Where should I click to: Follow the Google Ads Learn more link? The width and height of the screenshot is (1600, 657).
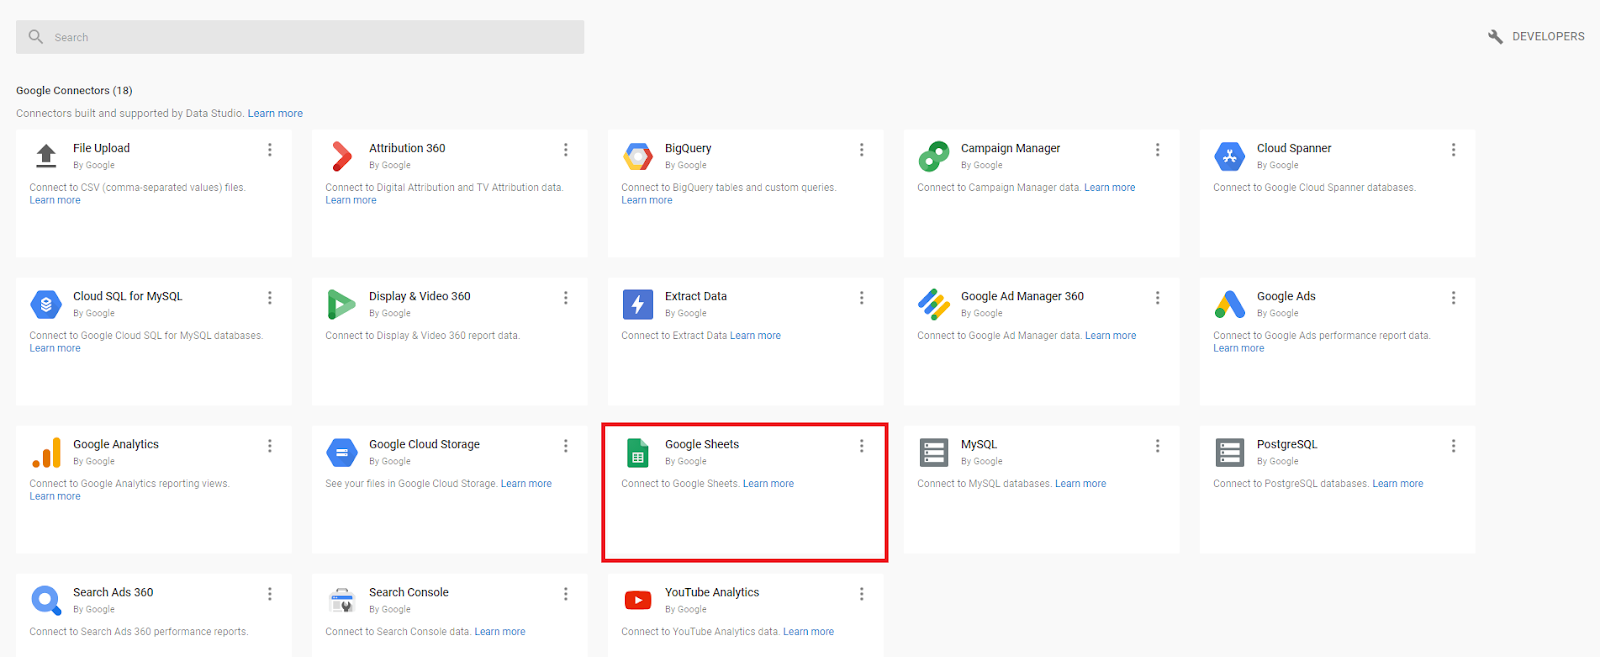coord(1239,348)
